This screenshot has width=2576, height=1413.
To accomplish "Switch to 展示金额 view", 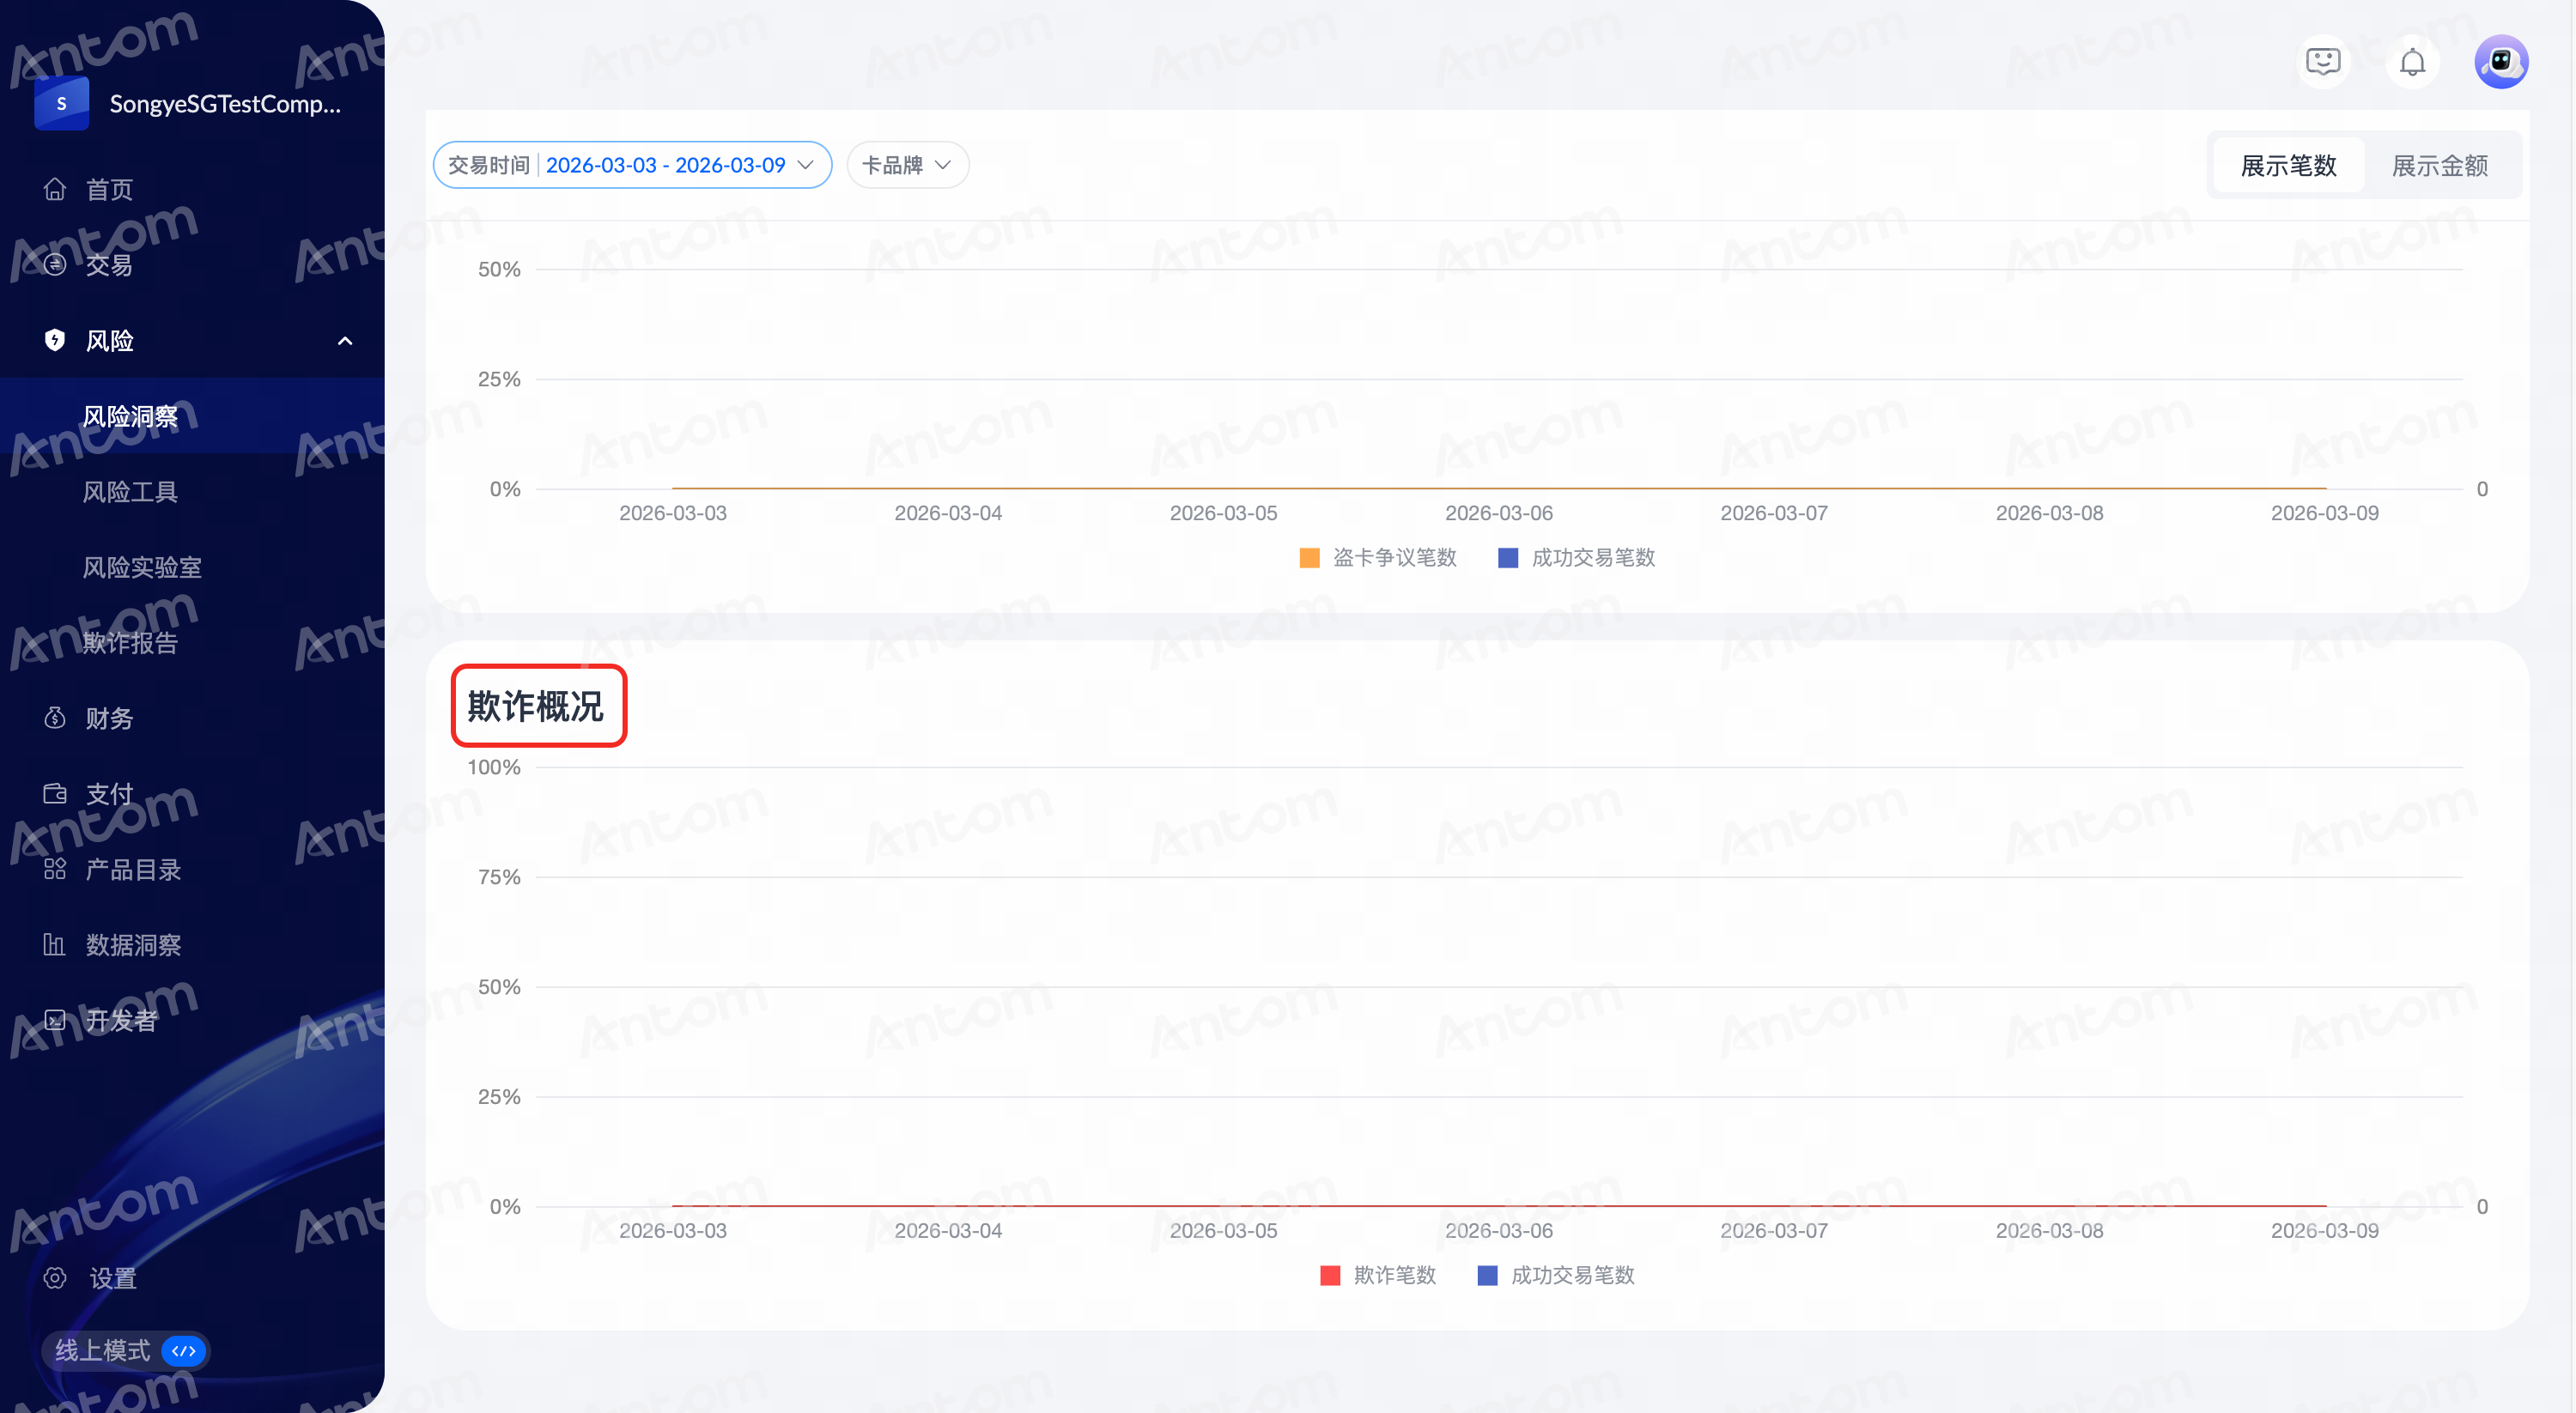I will tap(2439, 165).
